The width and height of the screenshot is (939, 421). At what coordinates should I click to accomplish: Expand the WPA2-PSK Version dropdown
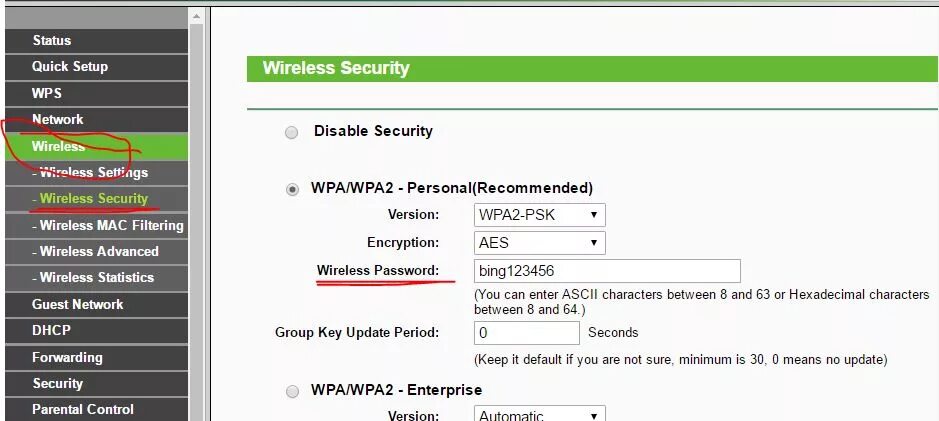click(540, 215)
